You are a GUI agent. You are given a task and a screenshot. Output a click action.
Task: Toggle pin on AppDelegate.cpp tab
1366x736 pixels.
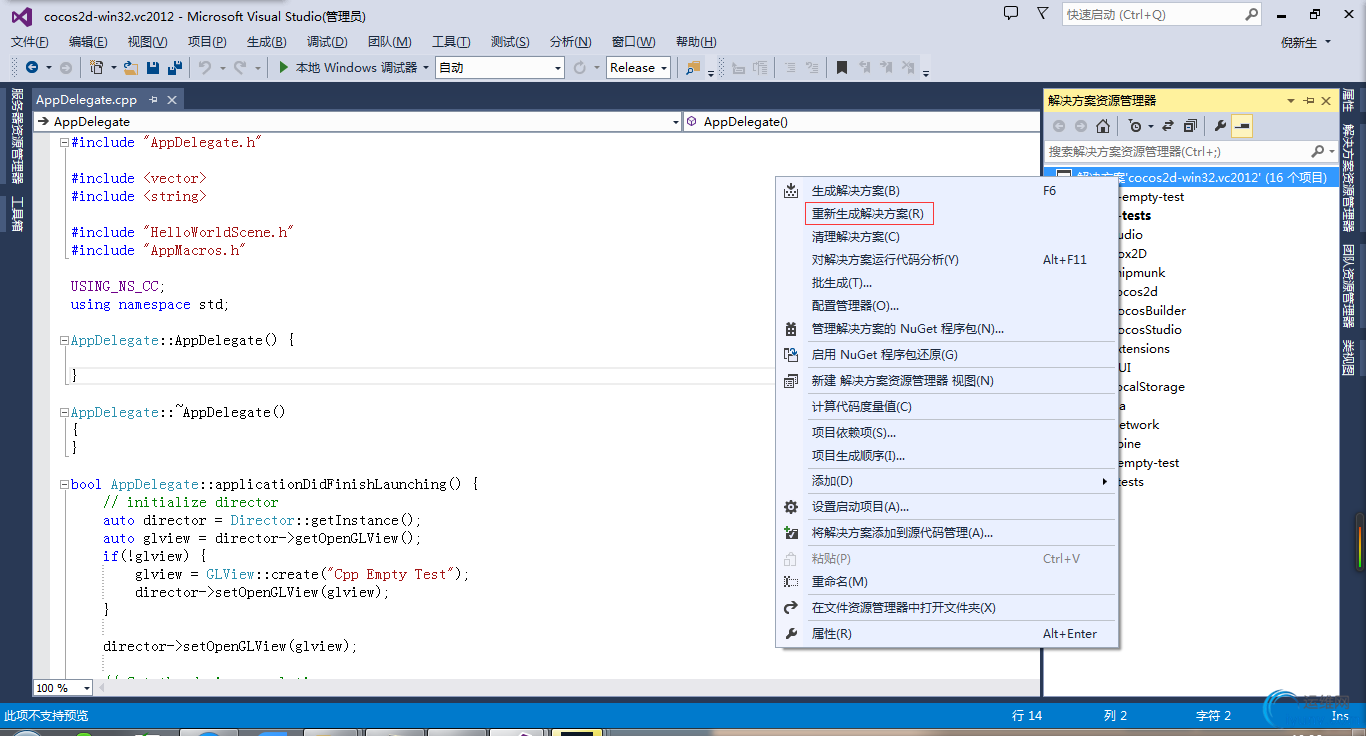point(154,100)
